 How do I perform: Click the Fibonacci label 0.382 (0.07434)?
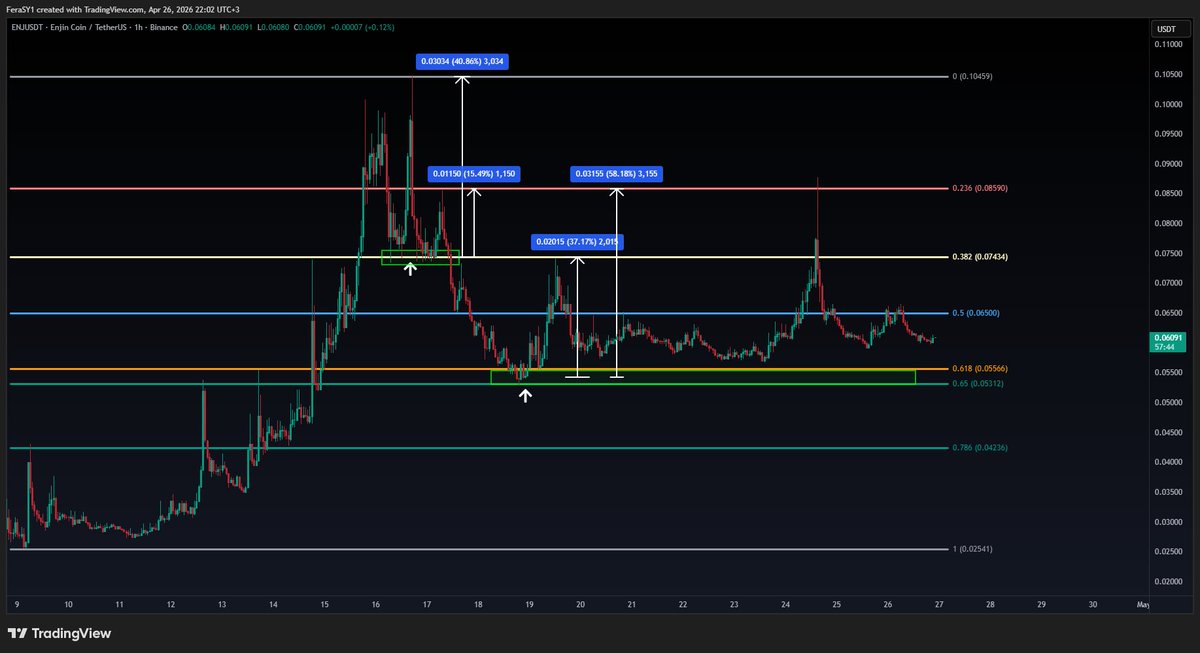coord(981,257)
